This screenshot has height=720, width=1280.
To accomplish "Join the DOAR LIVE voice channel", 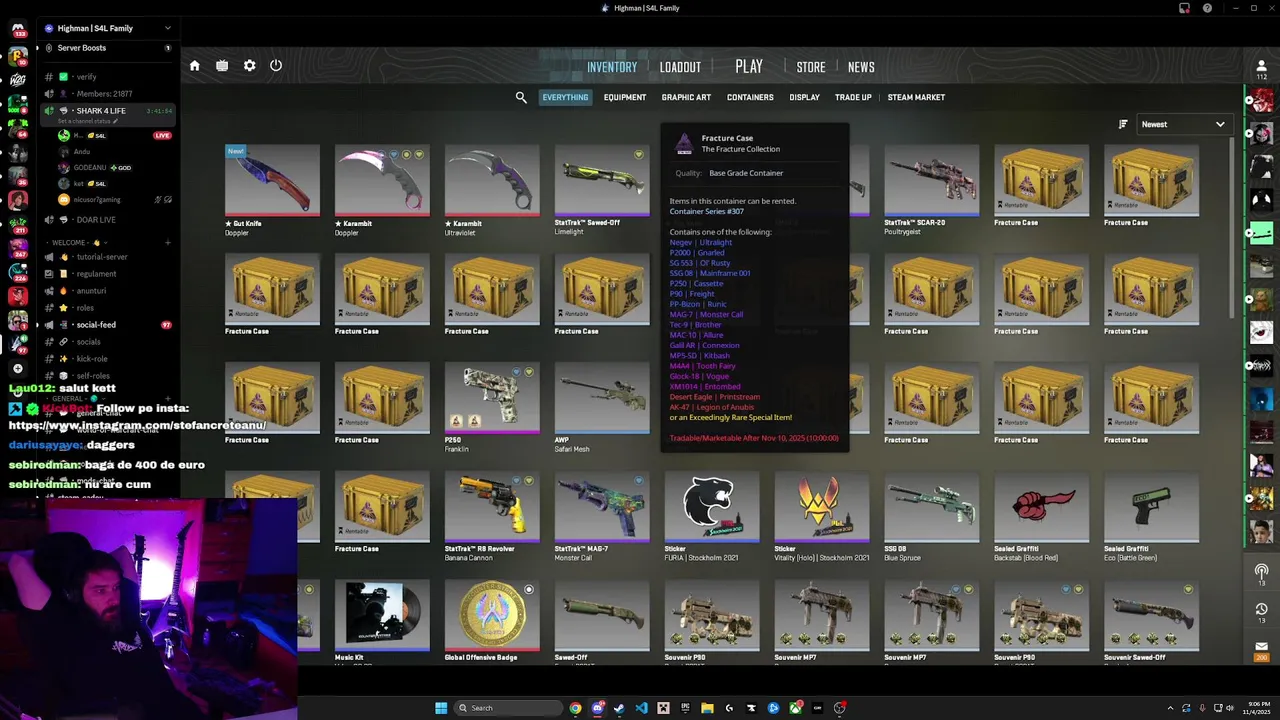I will pos(108,219).
